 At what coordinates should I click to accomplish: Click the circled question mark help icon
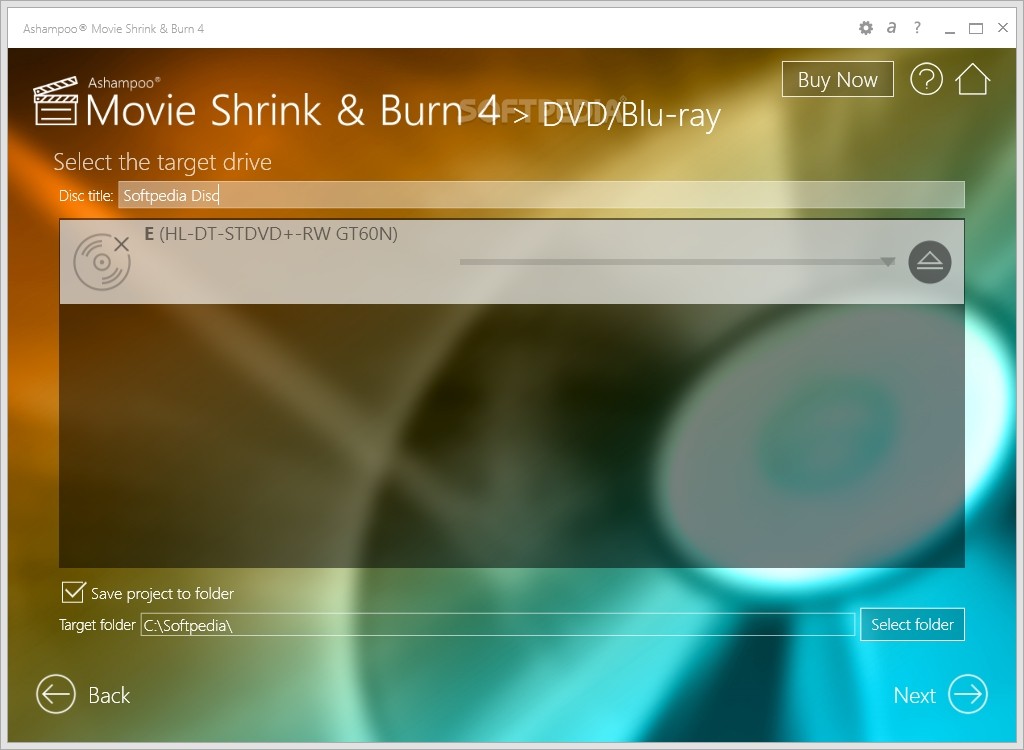(x=926, y=79)
